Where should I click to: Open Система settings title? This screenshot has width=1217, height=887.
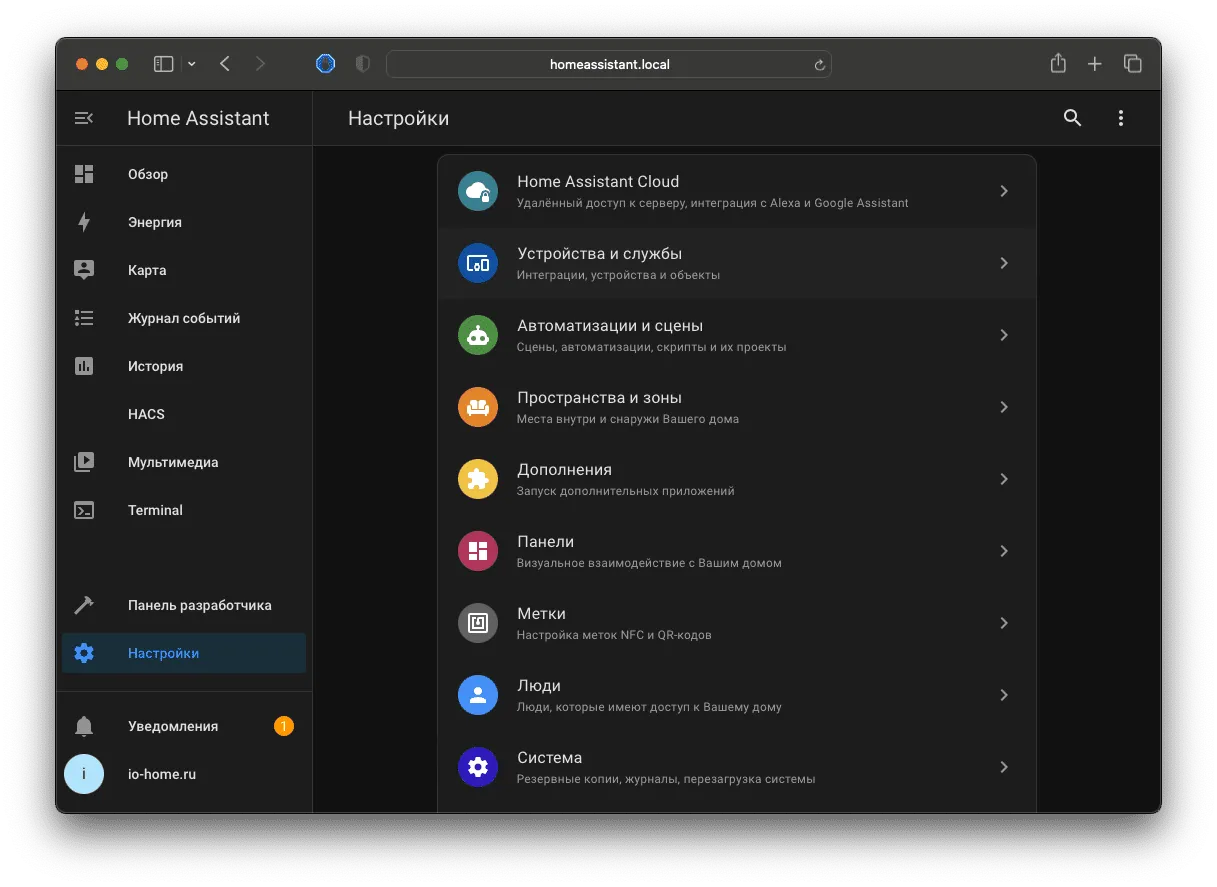(x=549, y=758)
